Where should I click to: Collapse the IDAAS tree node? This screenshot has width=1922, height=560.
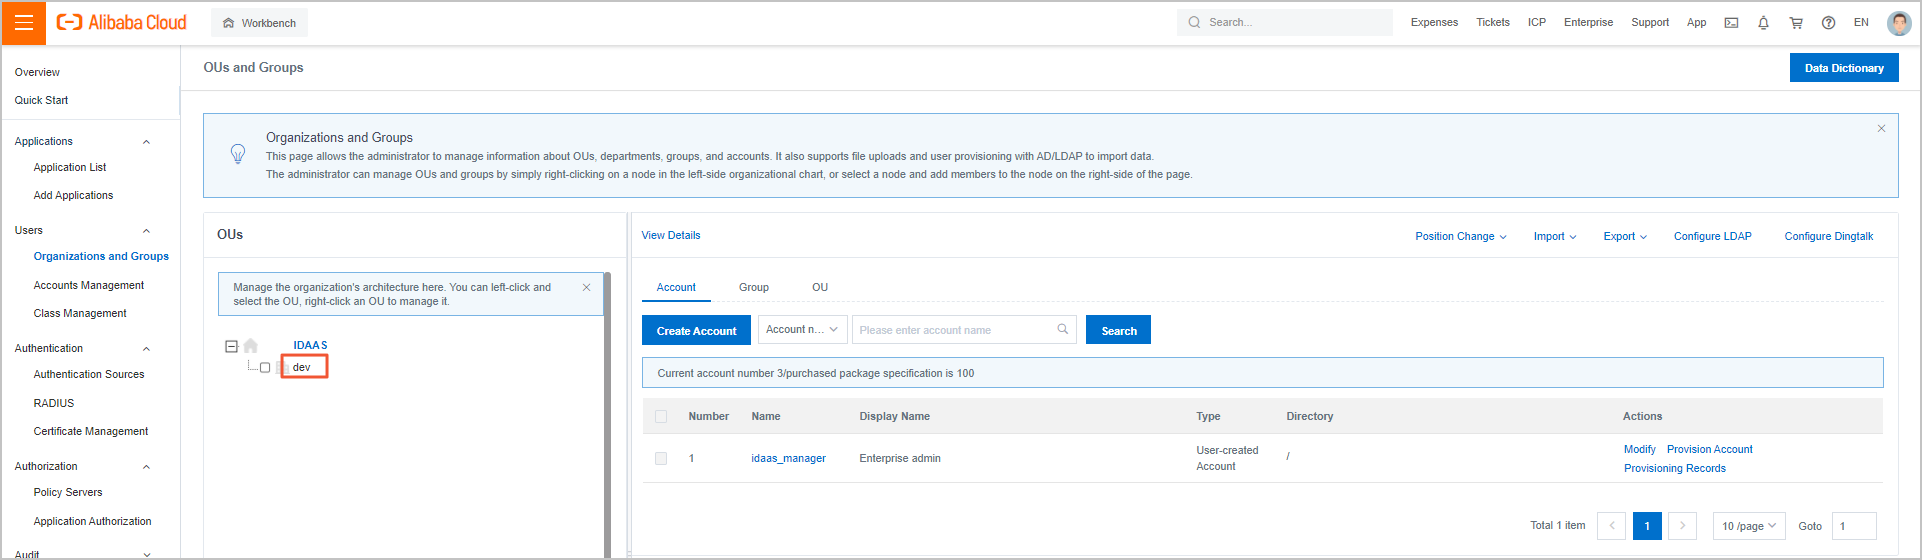[231, 346]
